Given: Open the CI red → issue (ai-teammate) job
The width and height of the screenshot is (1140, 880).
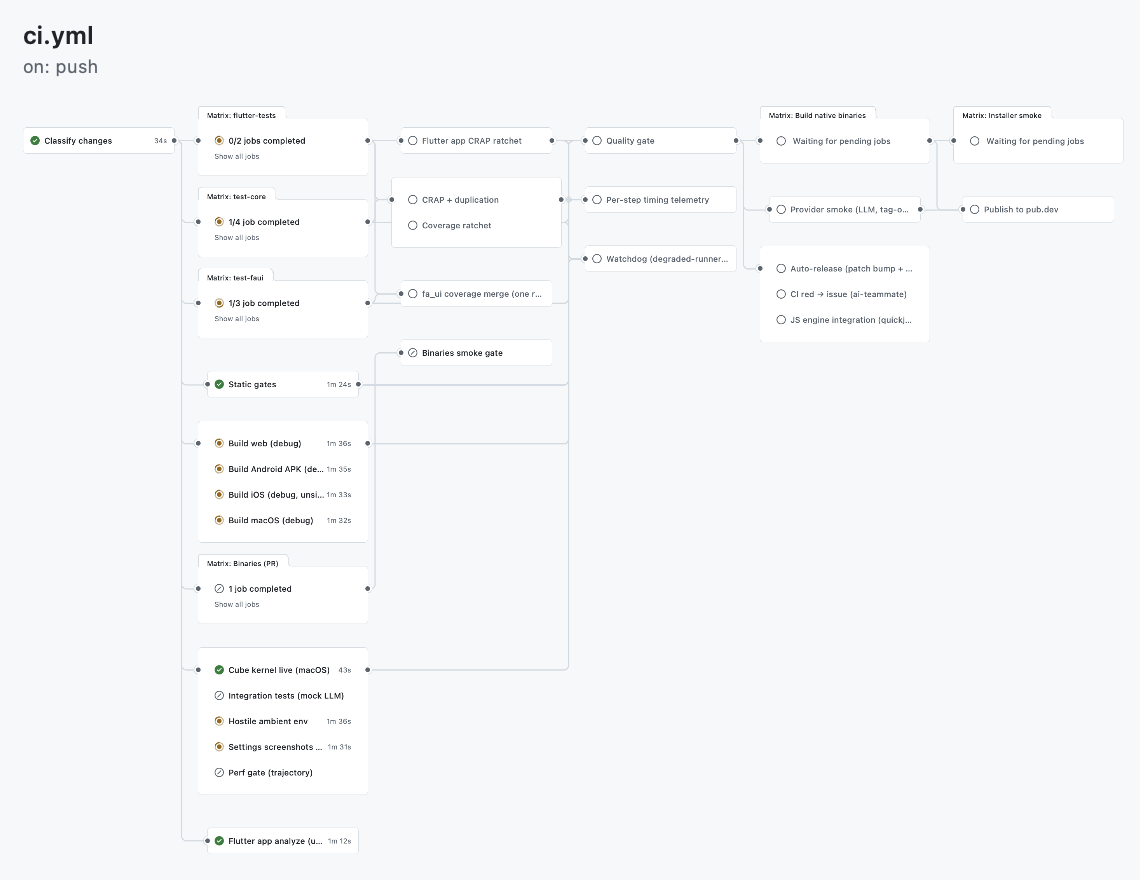Looking at the screenshot, I should pos(845,294).
